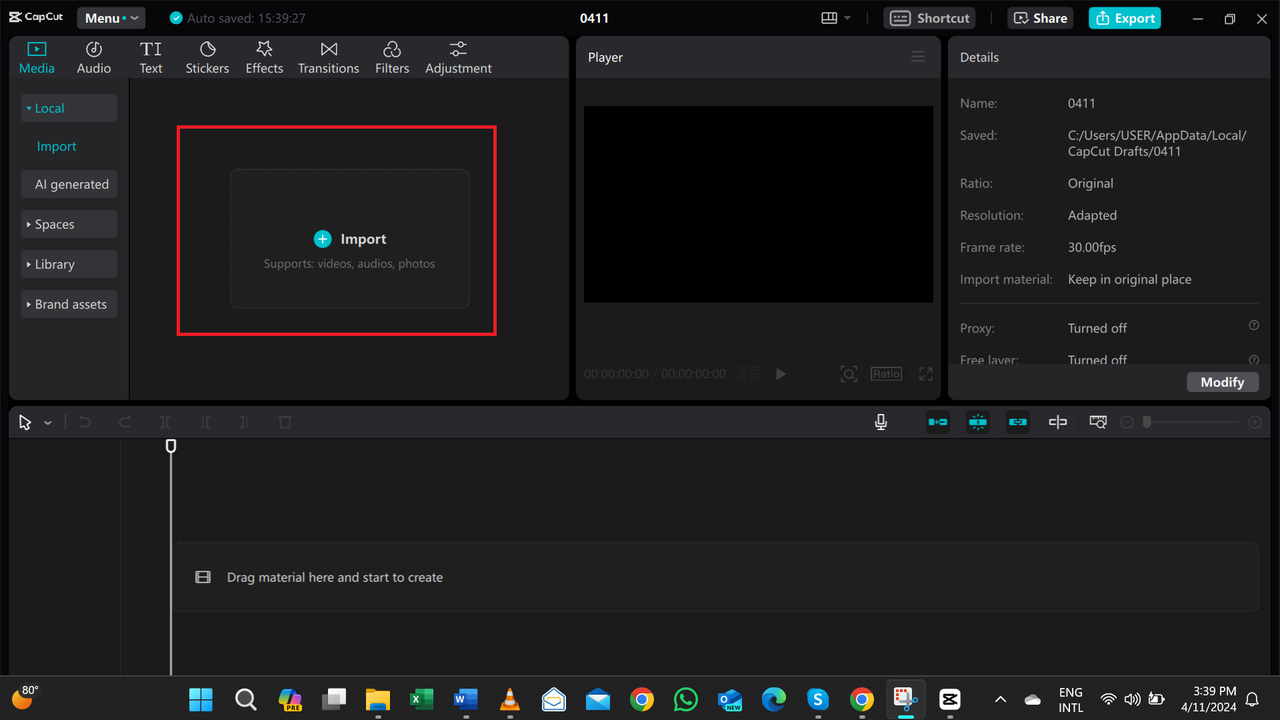Start a voiceover recording with the microphone
1280x720 pixels.
[880, 421]
